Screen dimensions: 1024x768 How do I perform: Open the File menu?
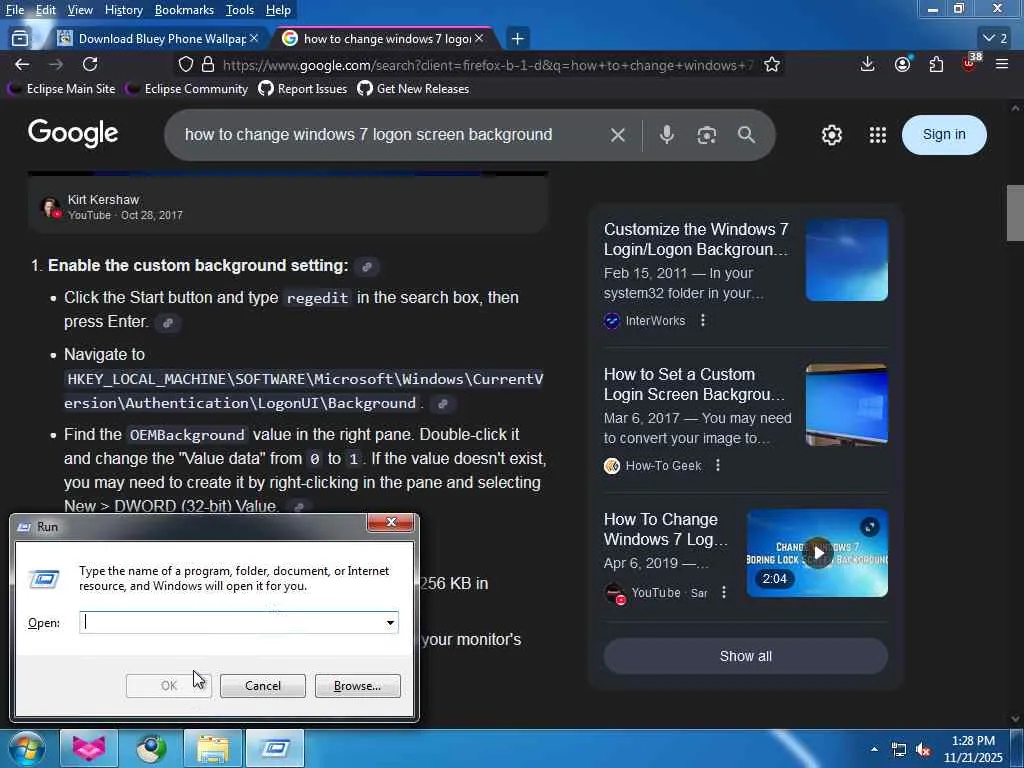[14, 10]
